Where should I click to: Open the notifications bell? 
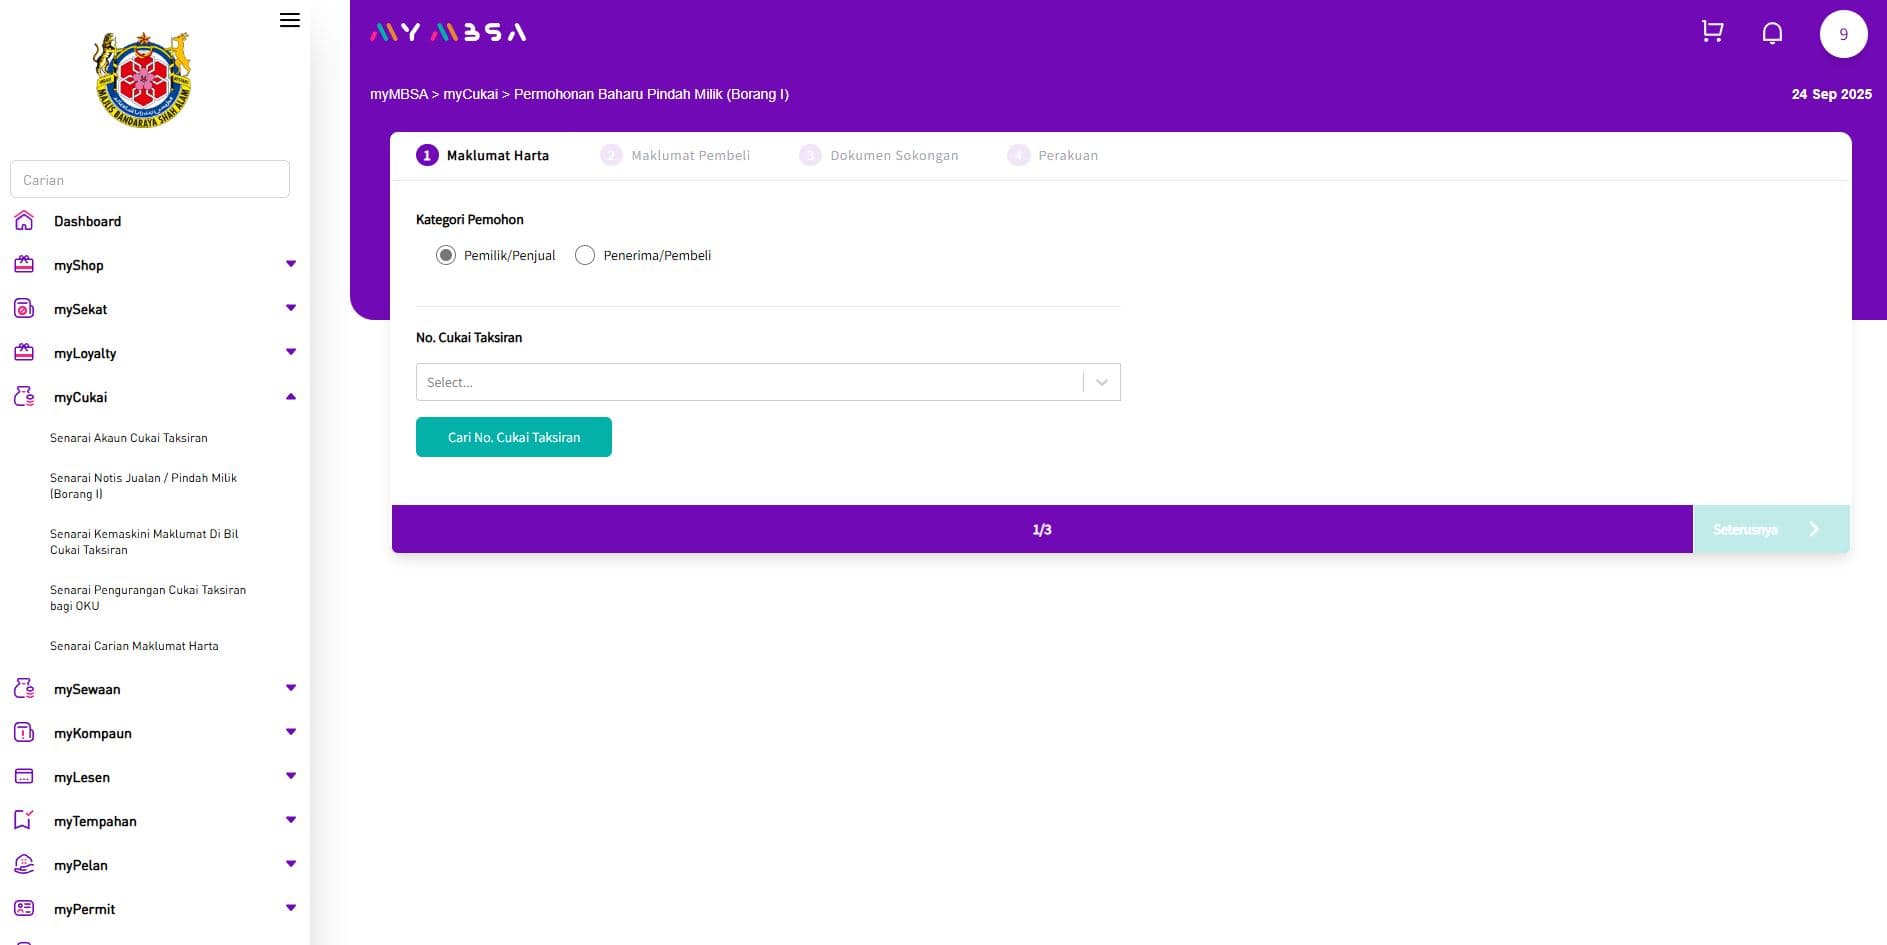pos(1772,32)
